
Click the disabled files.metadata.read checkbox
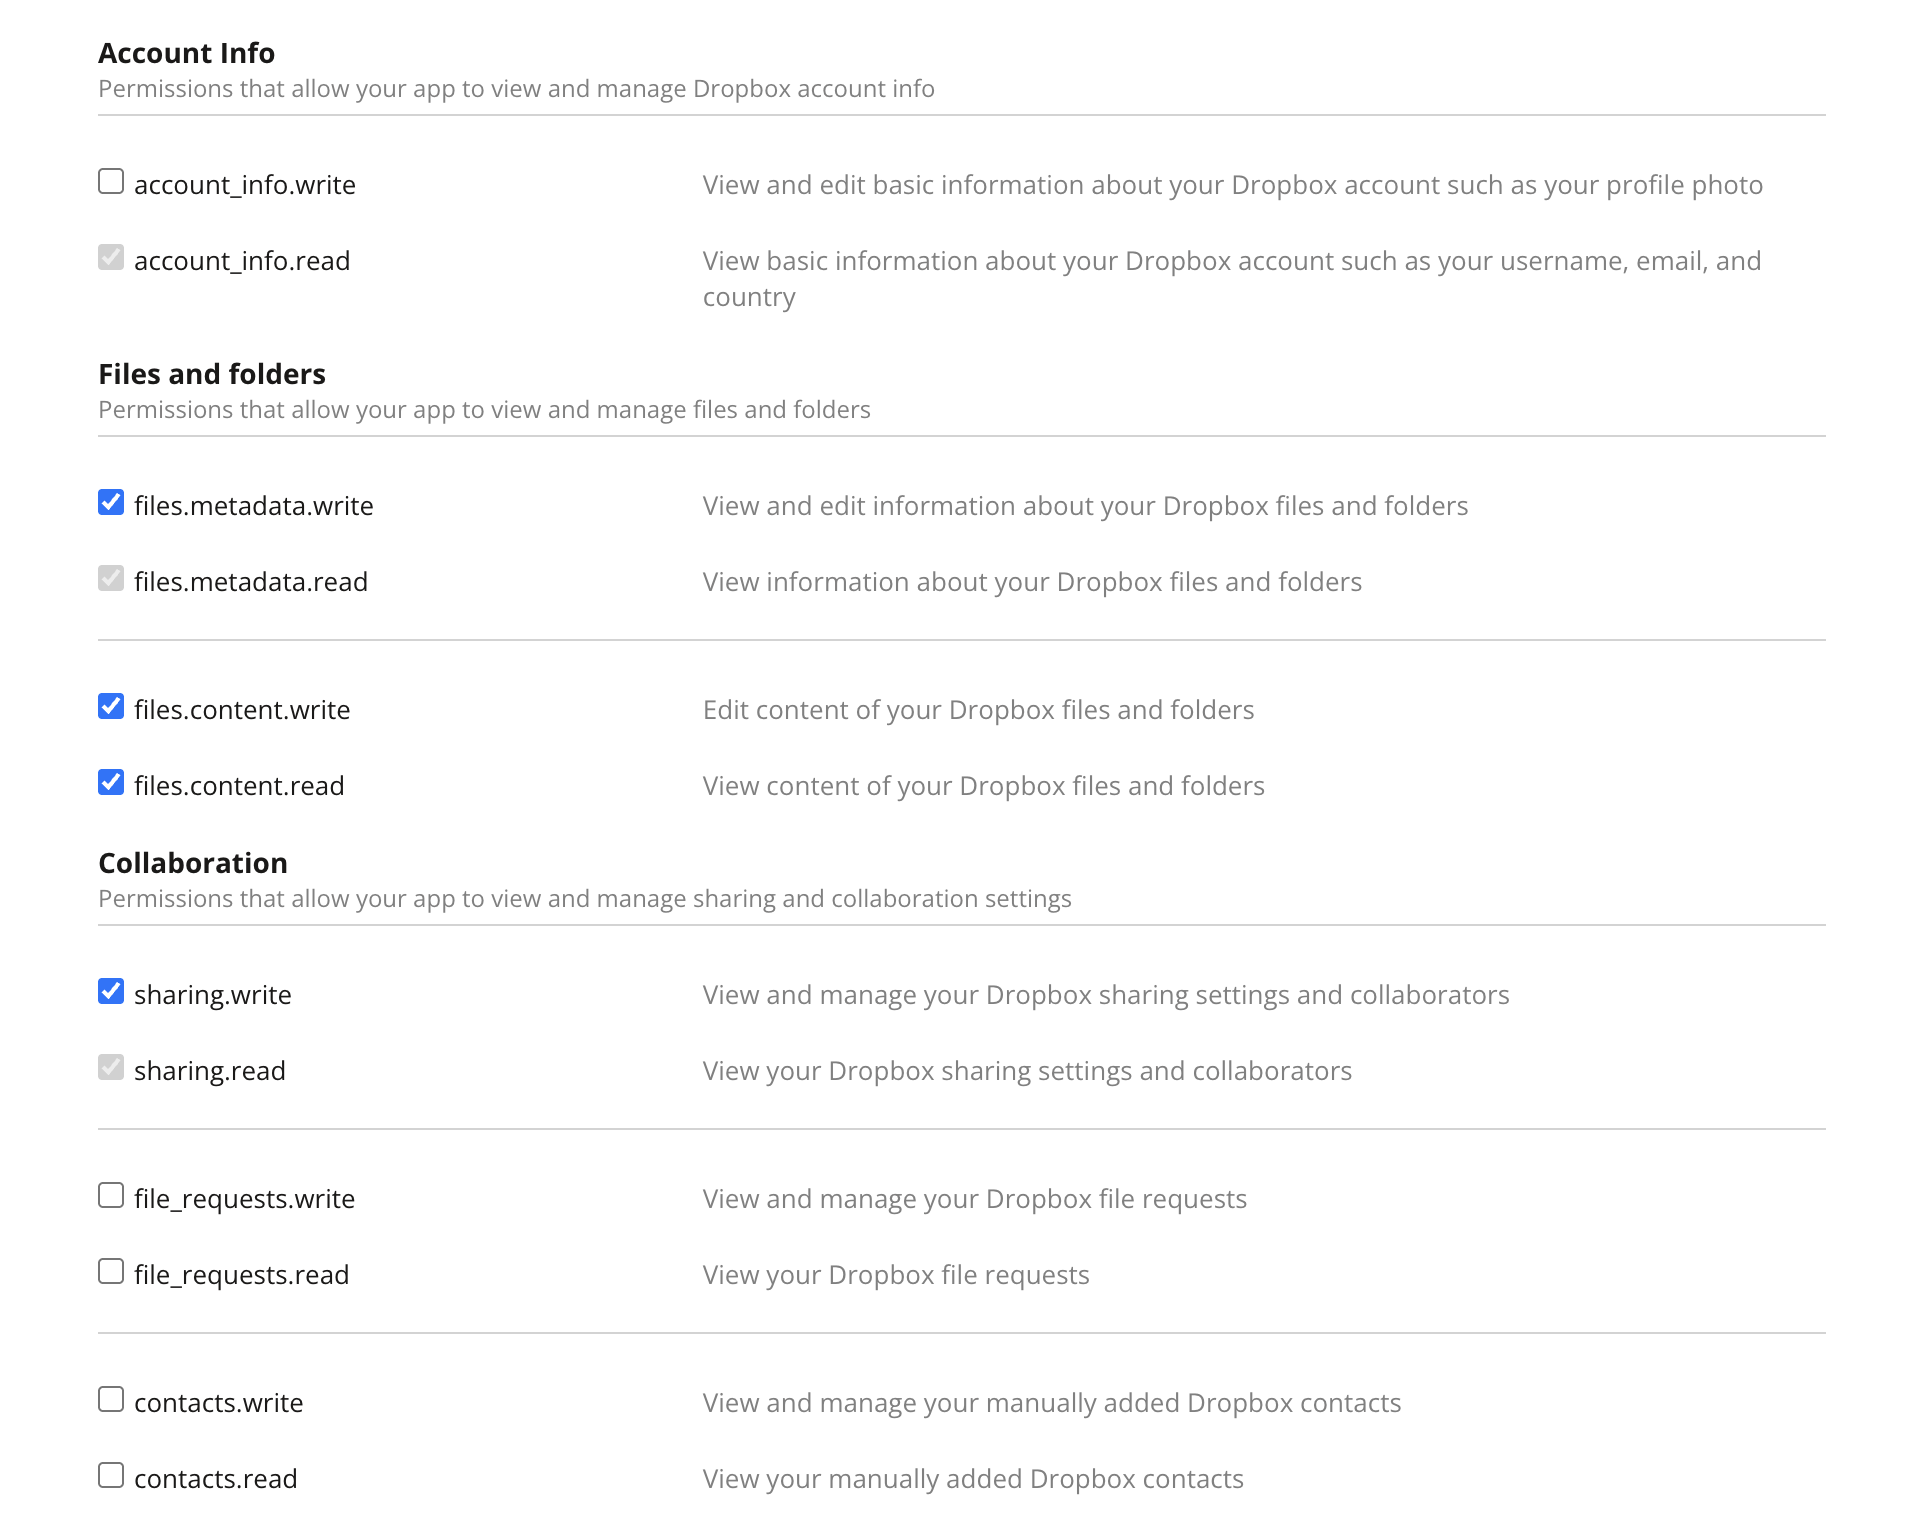[111, 579]
